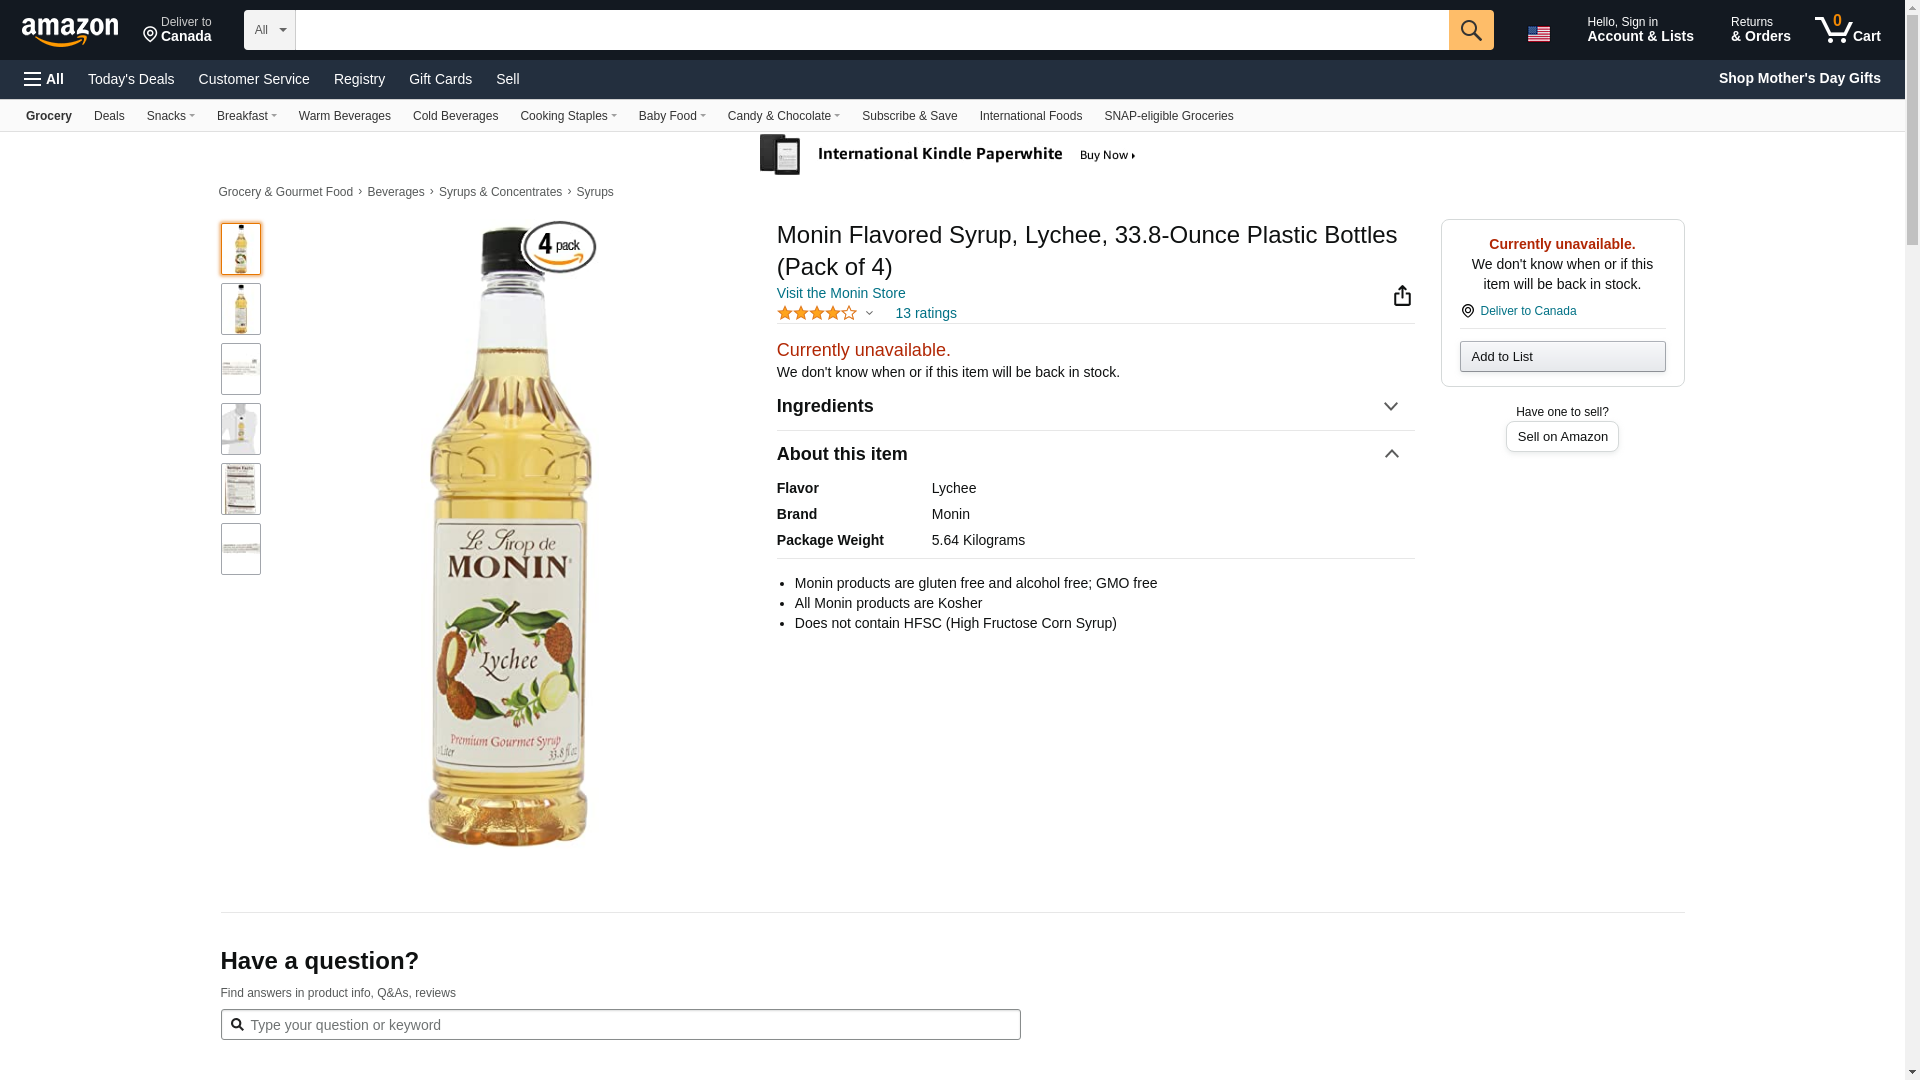Click the share icon near product title

click(1402, 296)
